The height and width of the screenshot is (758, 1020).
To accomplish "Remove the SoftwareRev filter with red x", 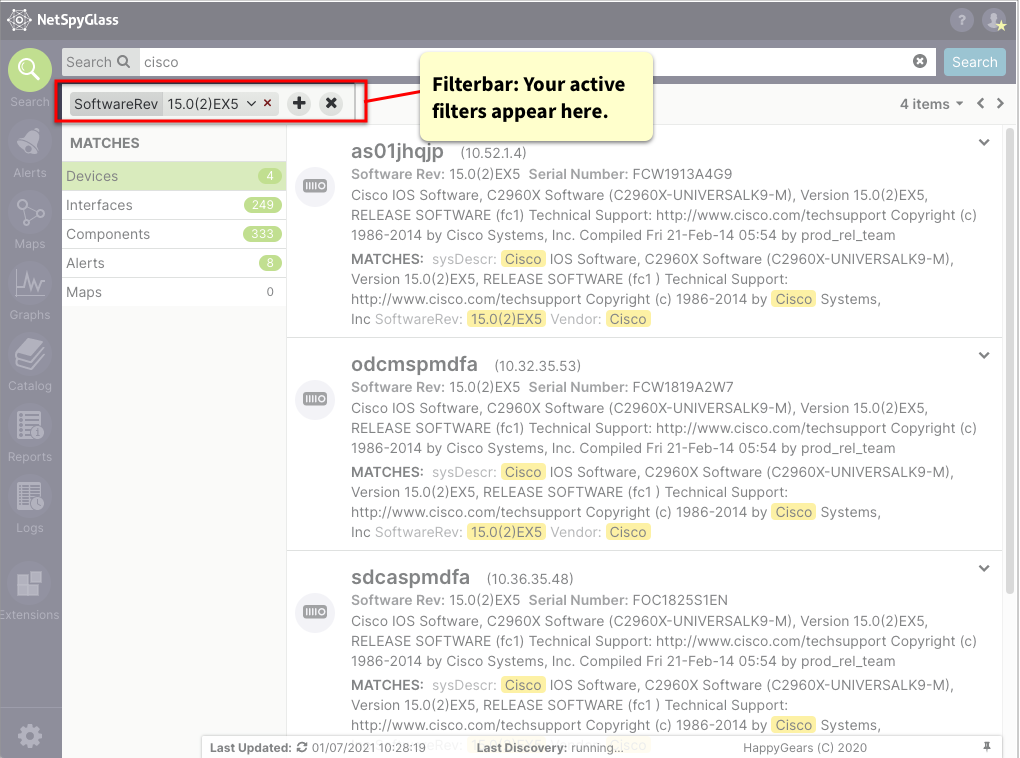I will (x=267, y=103).
